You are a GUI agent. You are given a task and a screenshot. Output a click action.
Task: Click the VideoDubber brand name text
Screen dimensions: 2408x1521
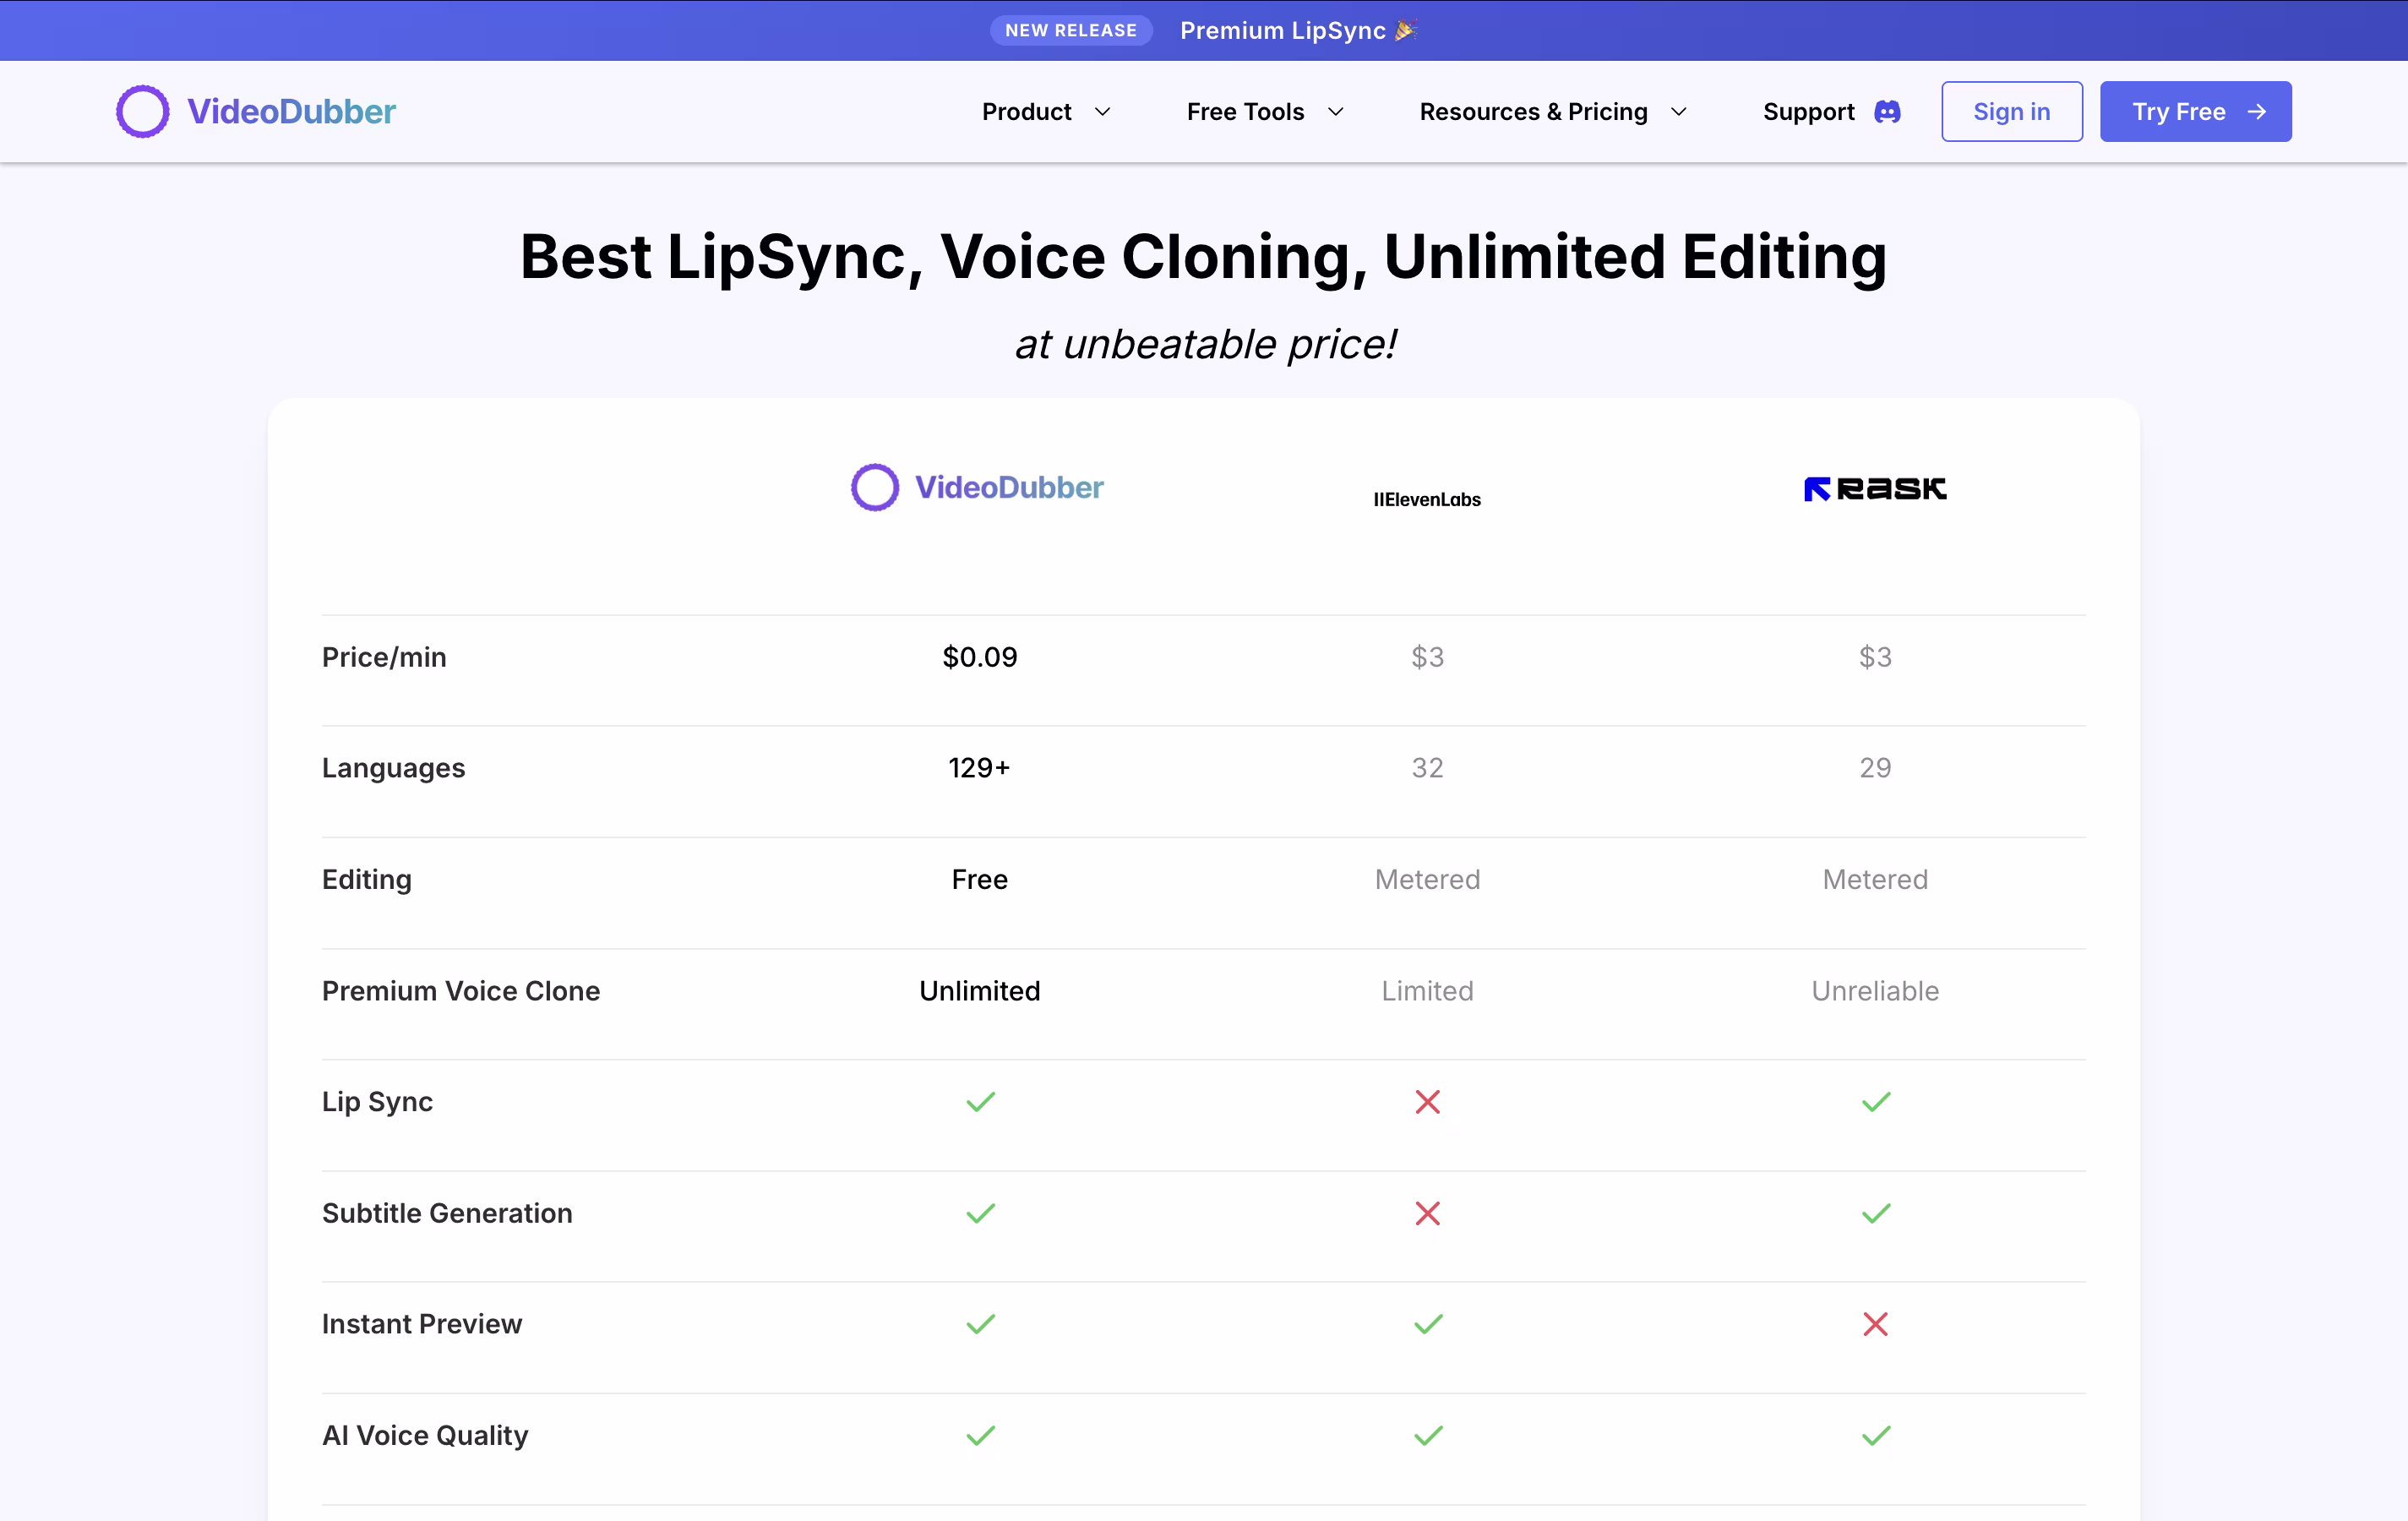point(291,111)
